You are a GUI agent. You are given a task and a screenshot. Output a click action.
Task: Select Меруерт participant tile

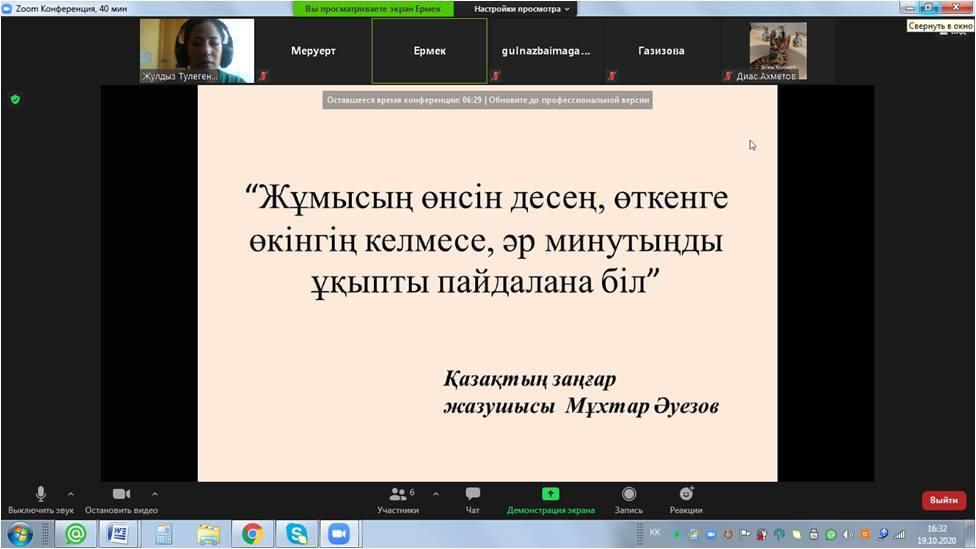coord(312,51)
